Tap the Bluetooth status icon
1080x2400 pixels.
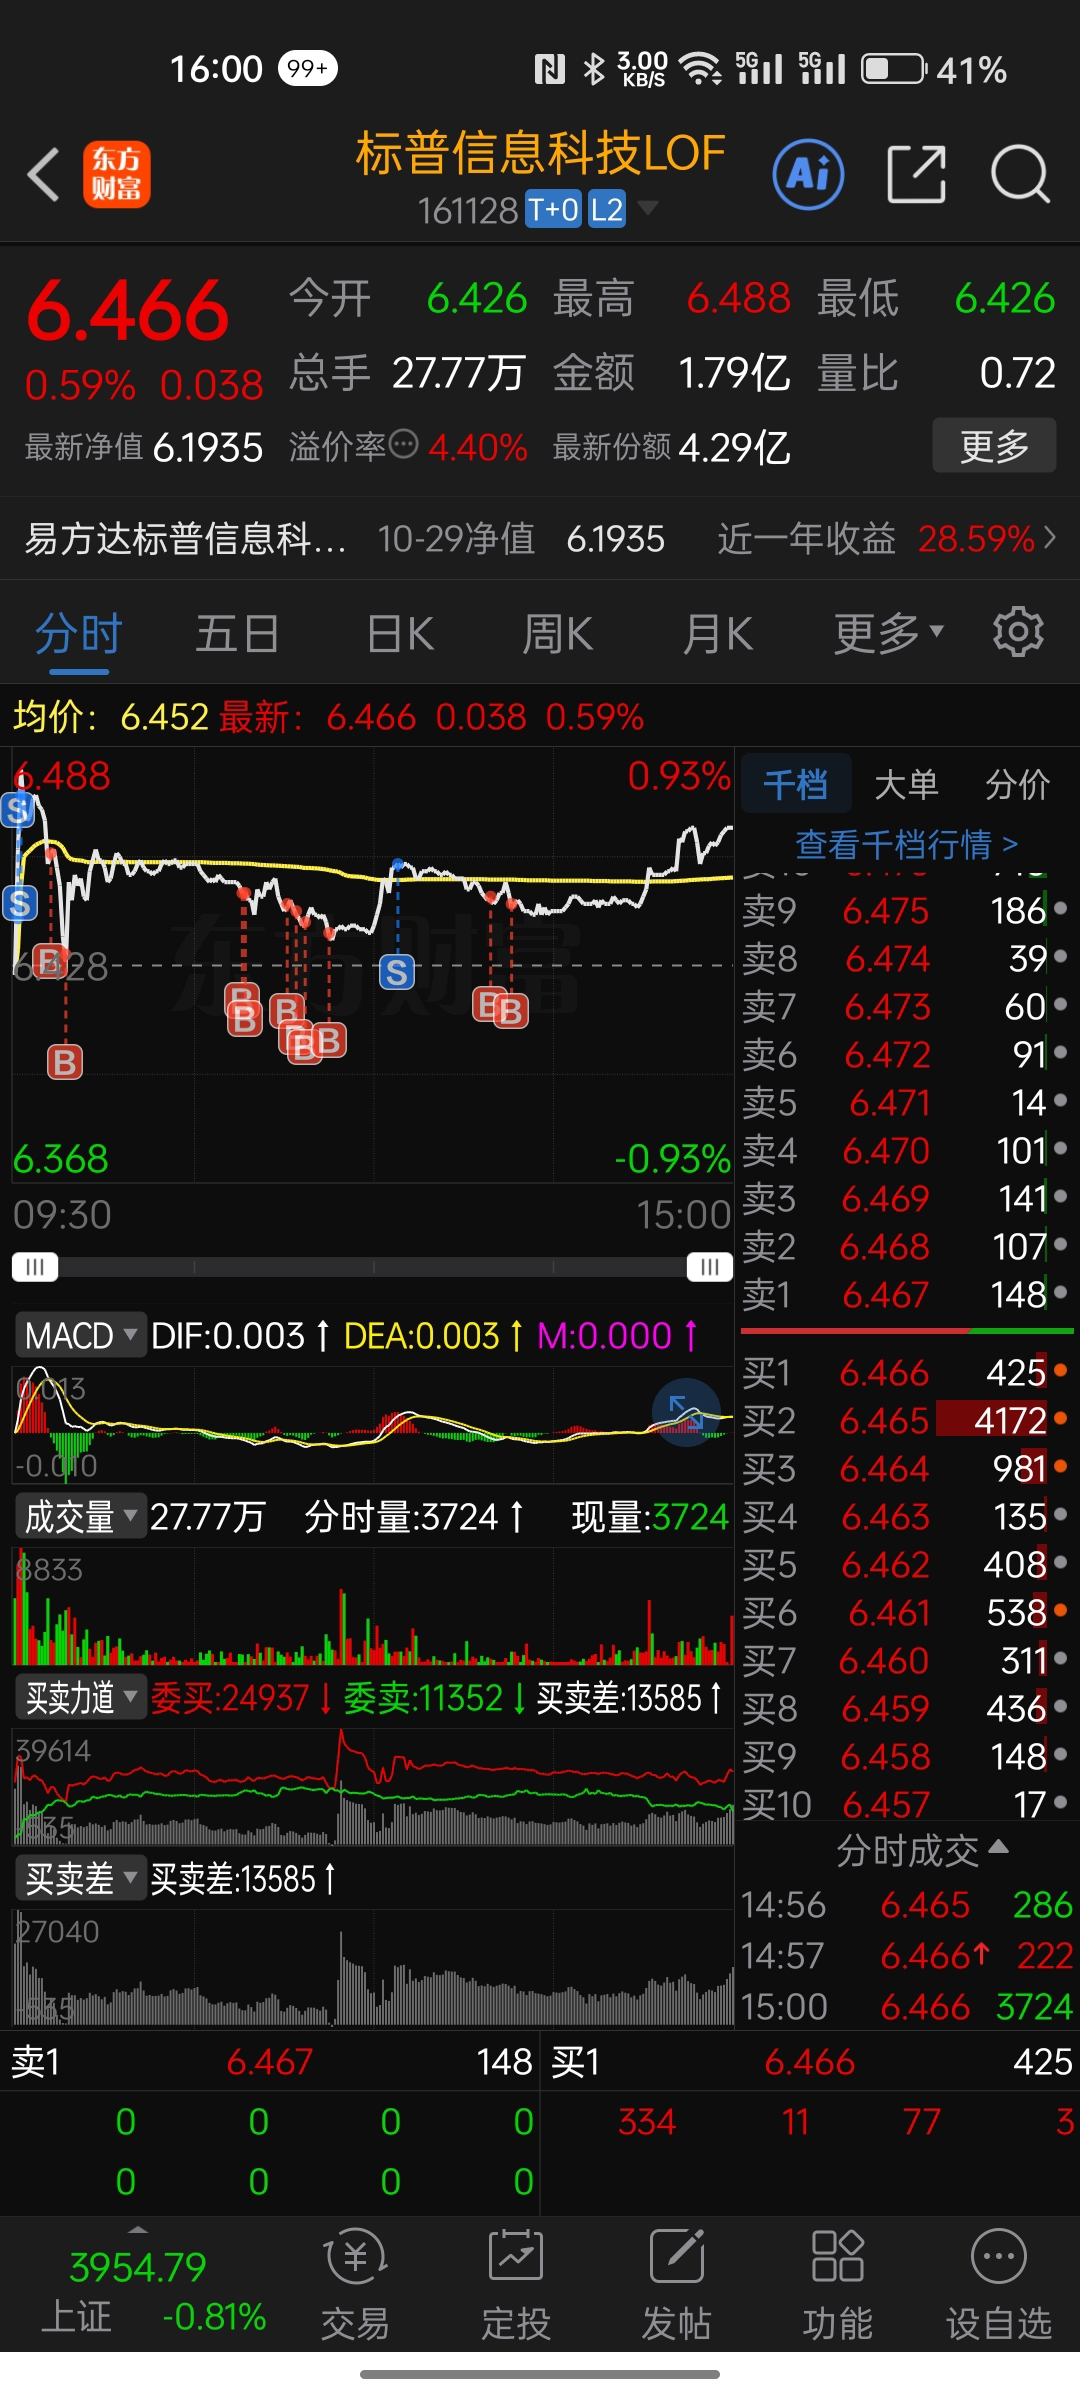tap(594, 69)
